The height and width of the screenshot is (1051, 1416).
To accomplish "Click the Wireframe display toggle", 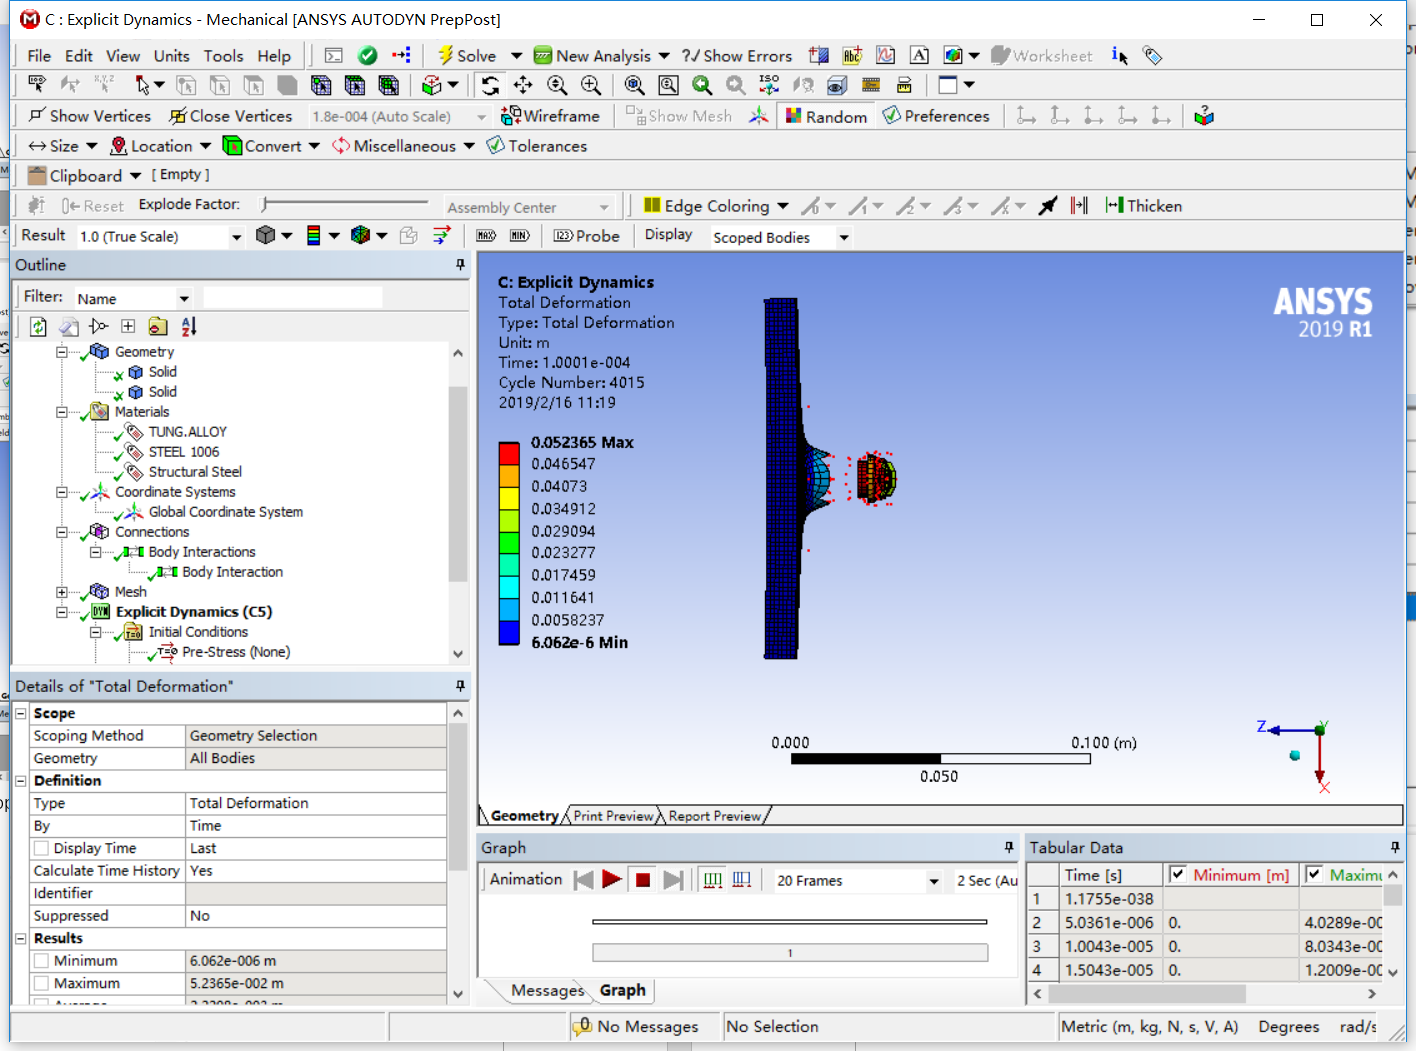I will coord(552,115).
